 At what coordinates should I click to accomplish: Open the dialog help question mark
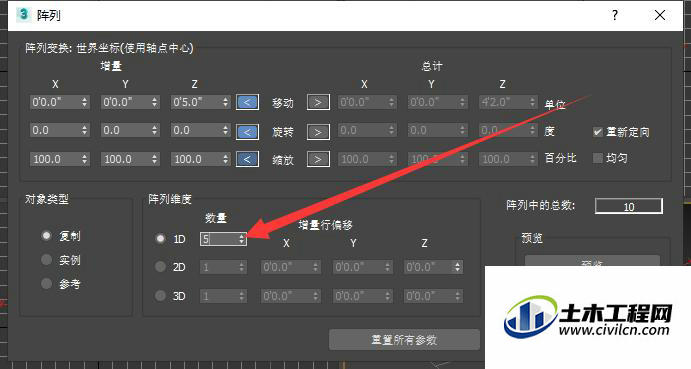point(615,15)
